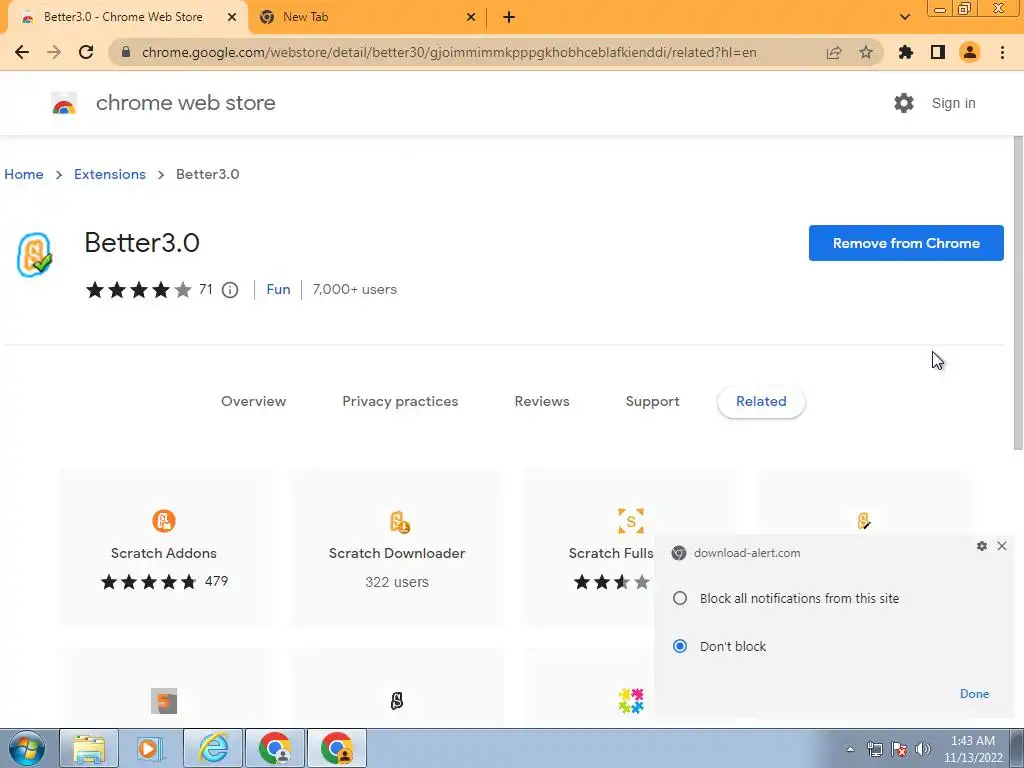Viewport: 1024px width, 768px height.
Task: Click the browser back arrow
Action: click(22, 52)
